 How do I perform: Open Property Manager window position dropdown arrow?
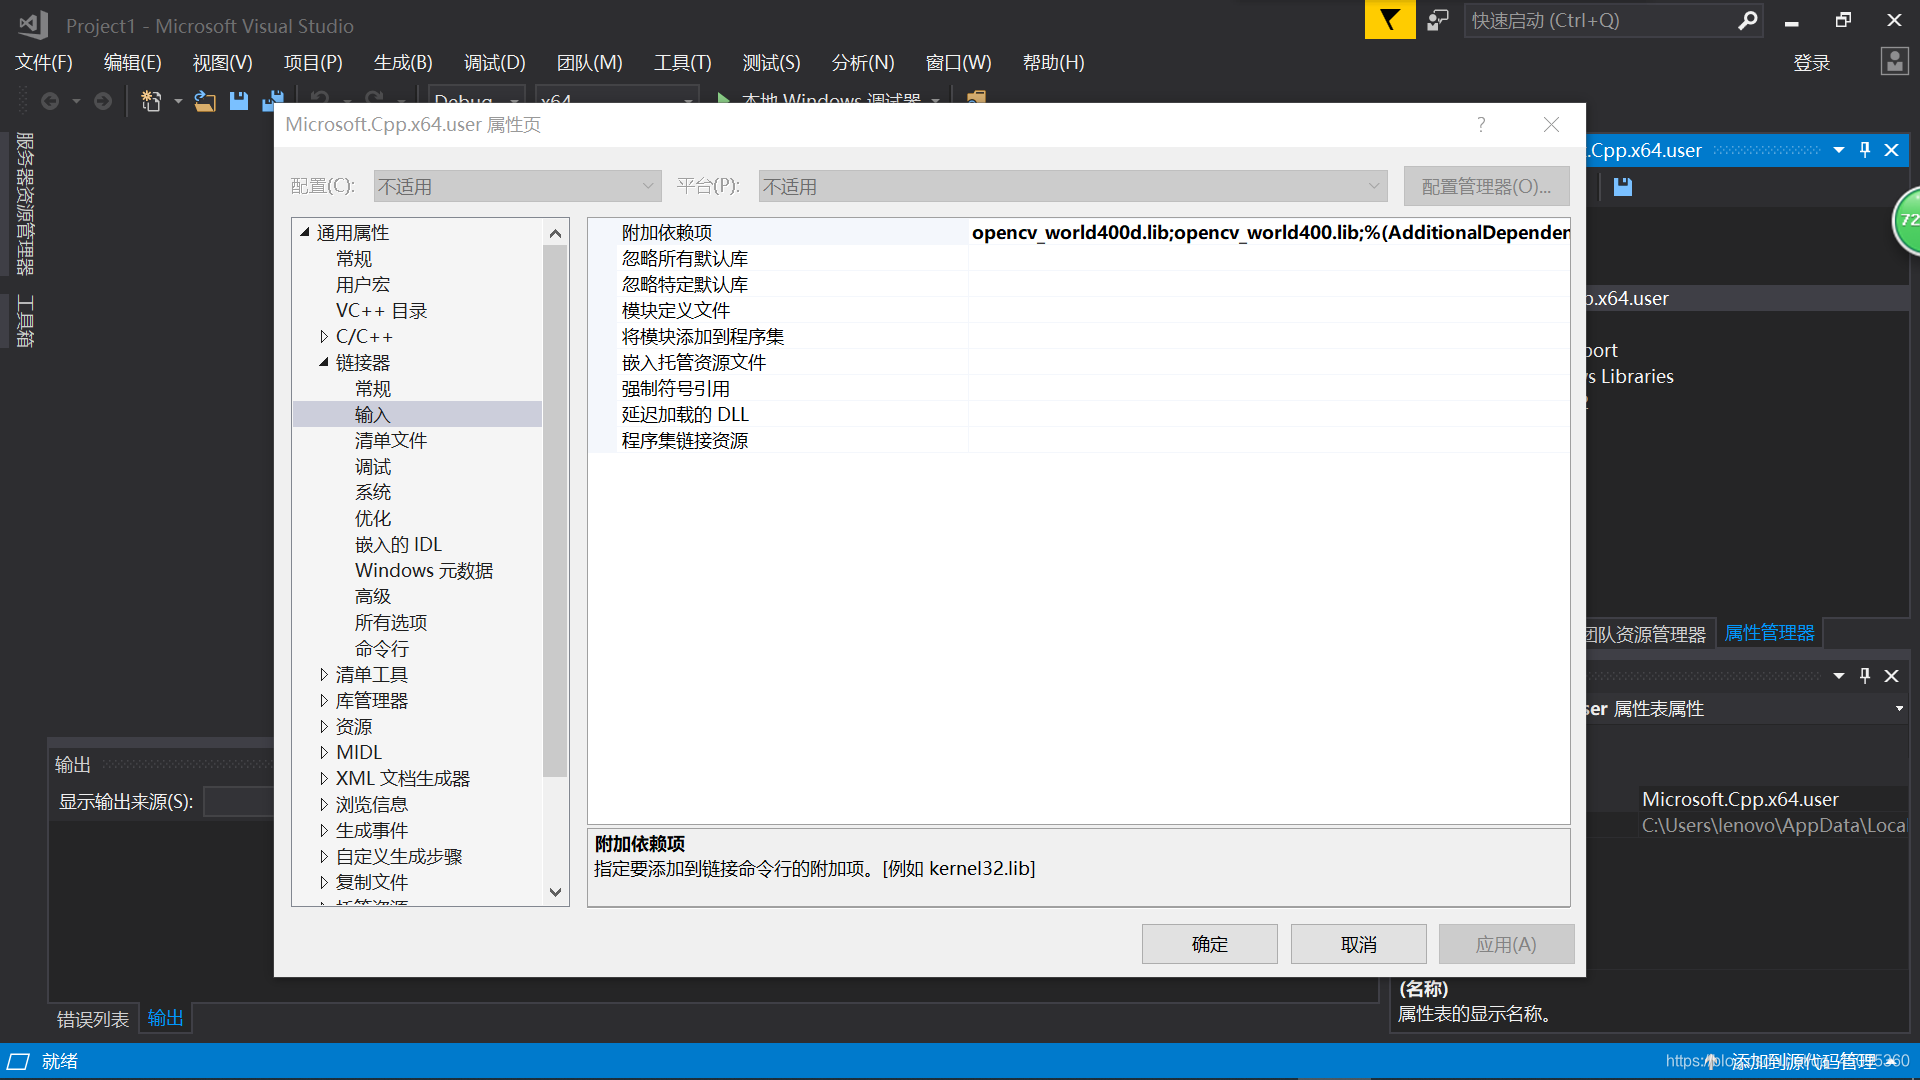click(x=1838, y=150)
